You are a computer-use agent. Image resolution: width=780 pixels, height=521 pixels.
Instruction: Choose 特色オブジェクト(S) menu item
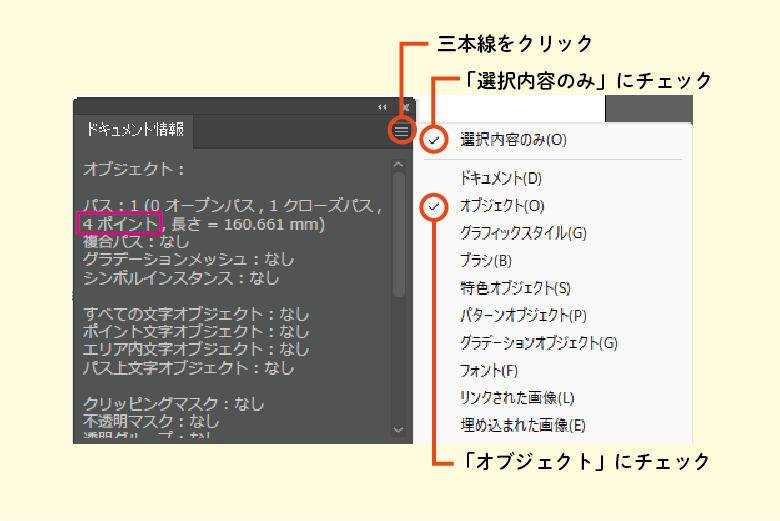pyautogui.click(x=515, y=288)
